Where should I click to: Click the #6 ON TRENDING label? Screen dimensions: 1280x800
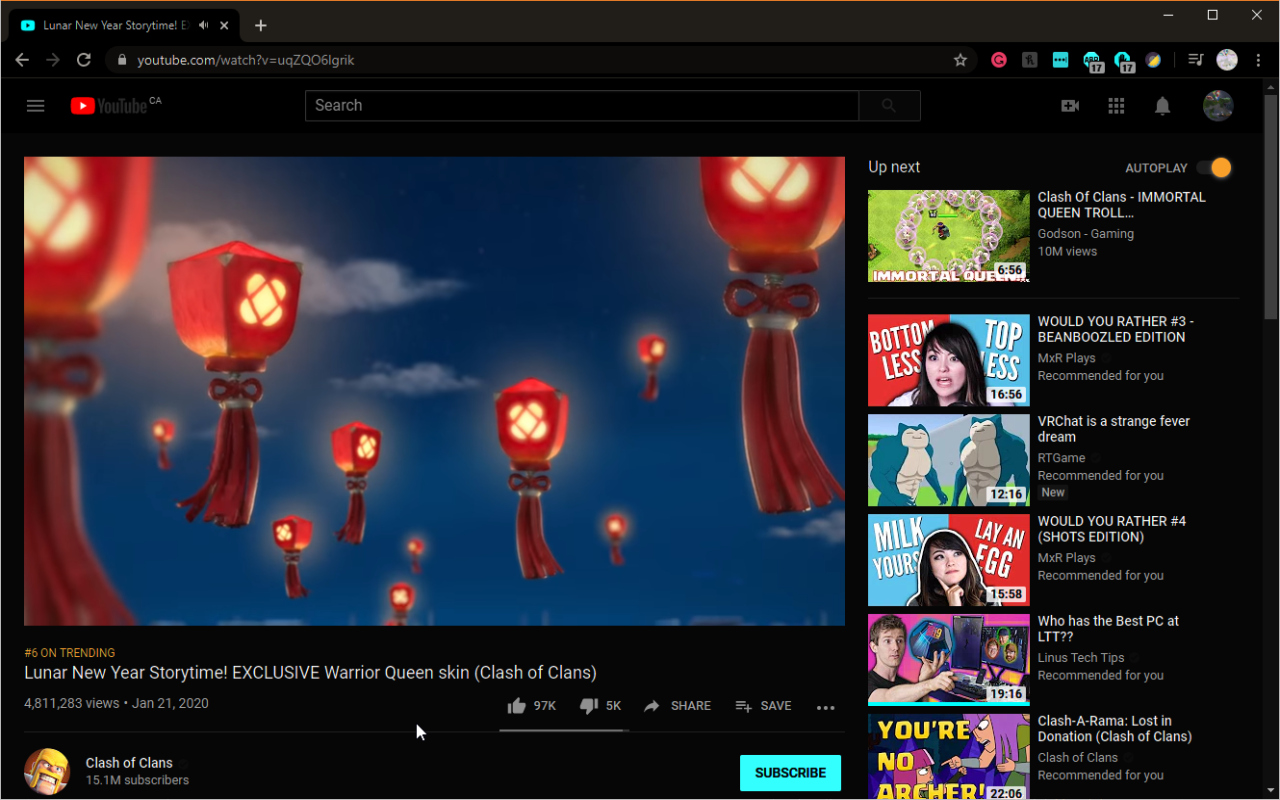click(x=70, y=653)
